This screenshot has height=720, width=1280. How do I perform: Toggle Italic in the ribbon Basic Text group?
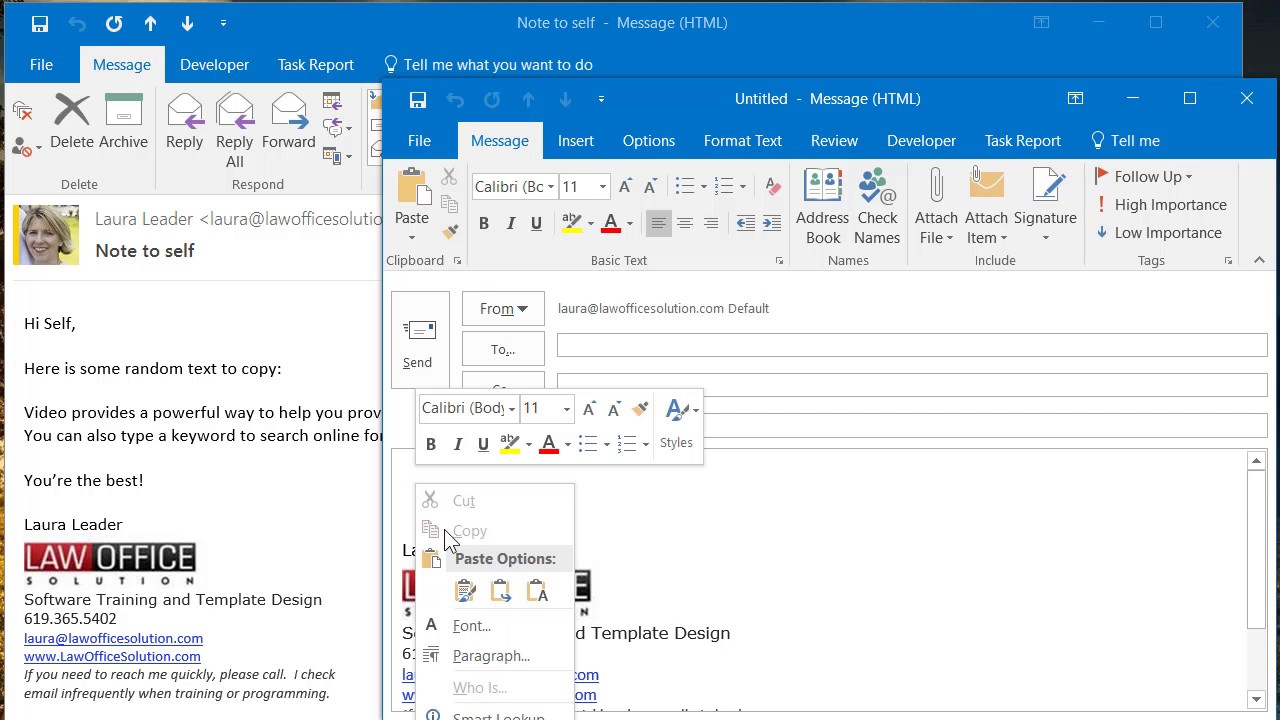(510, 224)
